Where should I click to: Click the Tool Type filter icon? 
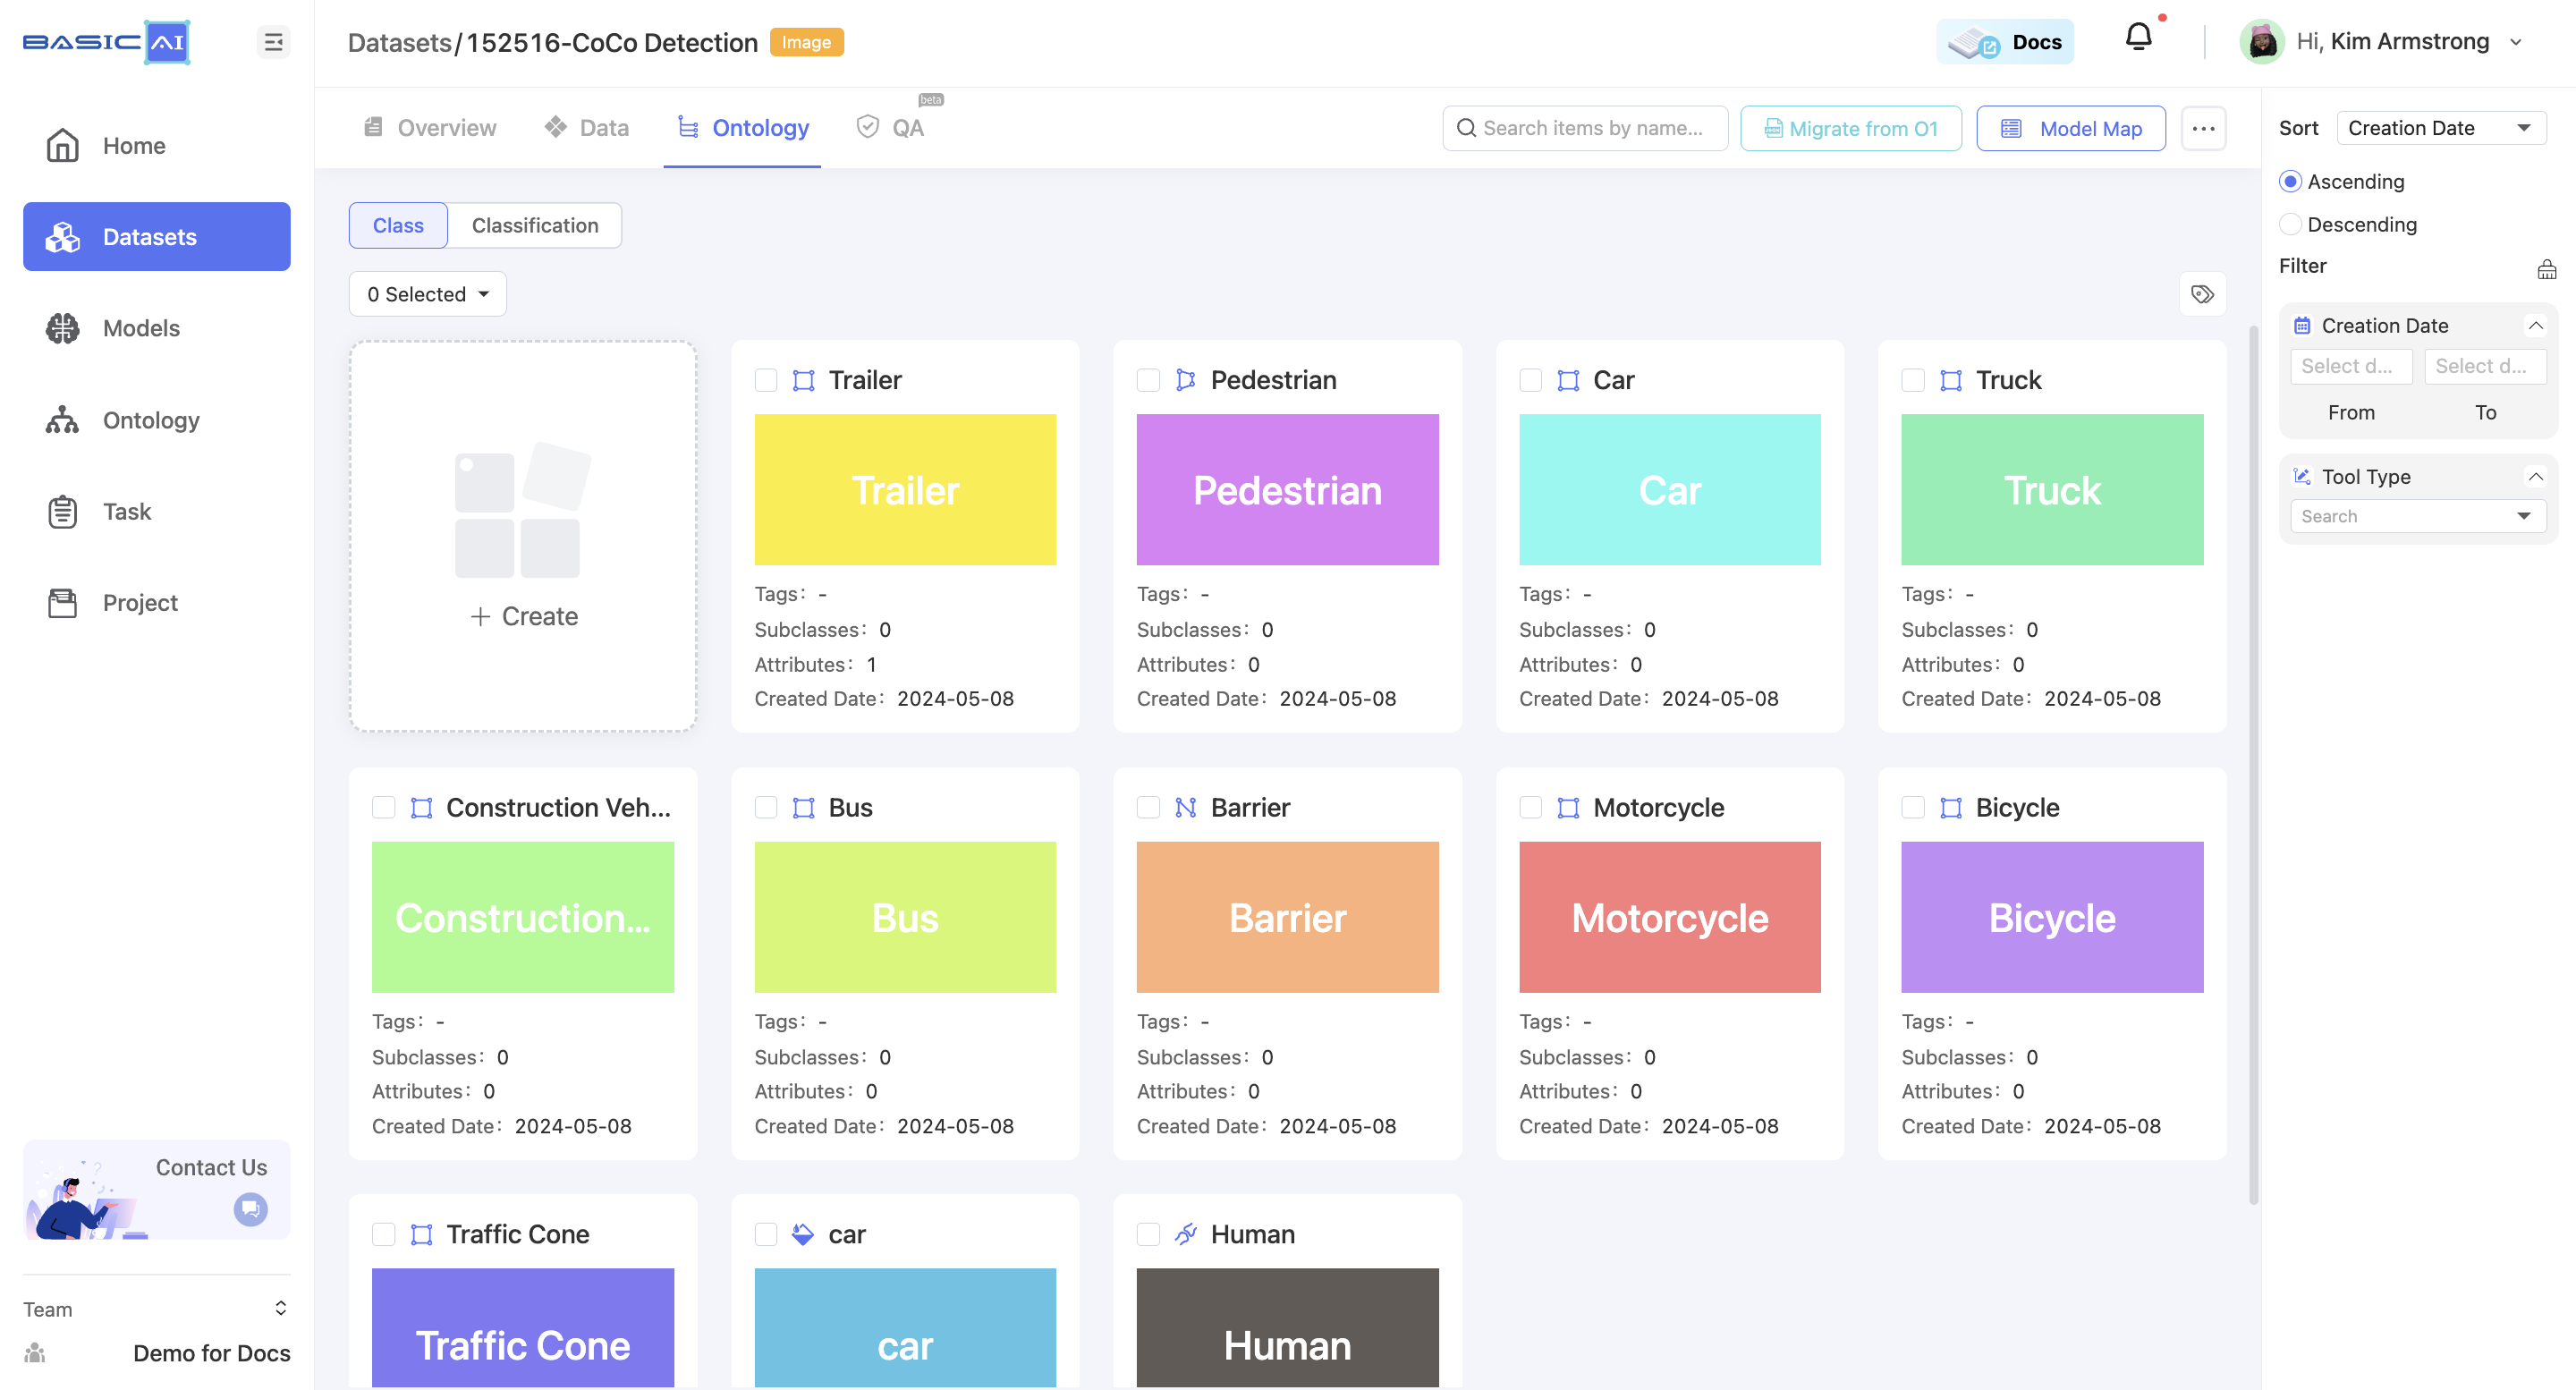(2301, 477)
